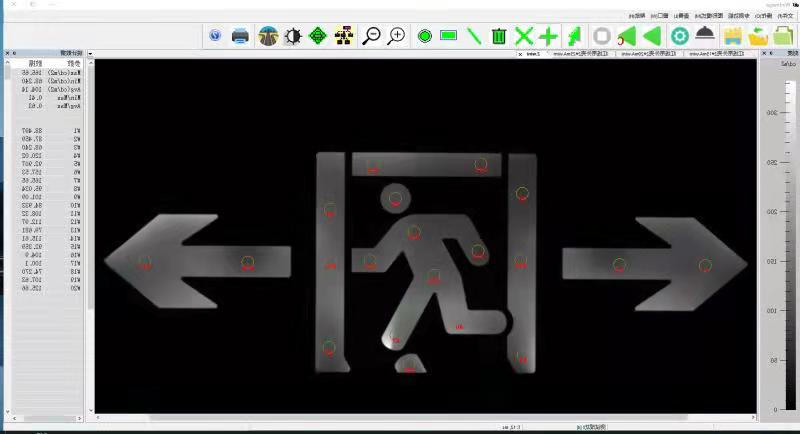Screen dimensions: 800x434
Task: Click the green plus add icon
Action: pyautogui.click(x=548, y=36)
